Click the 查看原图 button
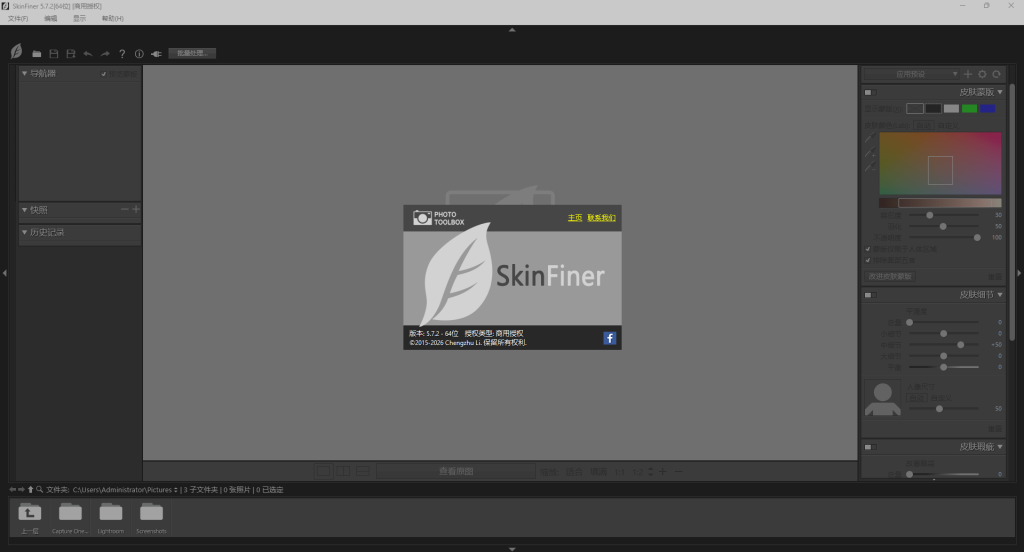 coord(456,471)
